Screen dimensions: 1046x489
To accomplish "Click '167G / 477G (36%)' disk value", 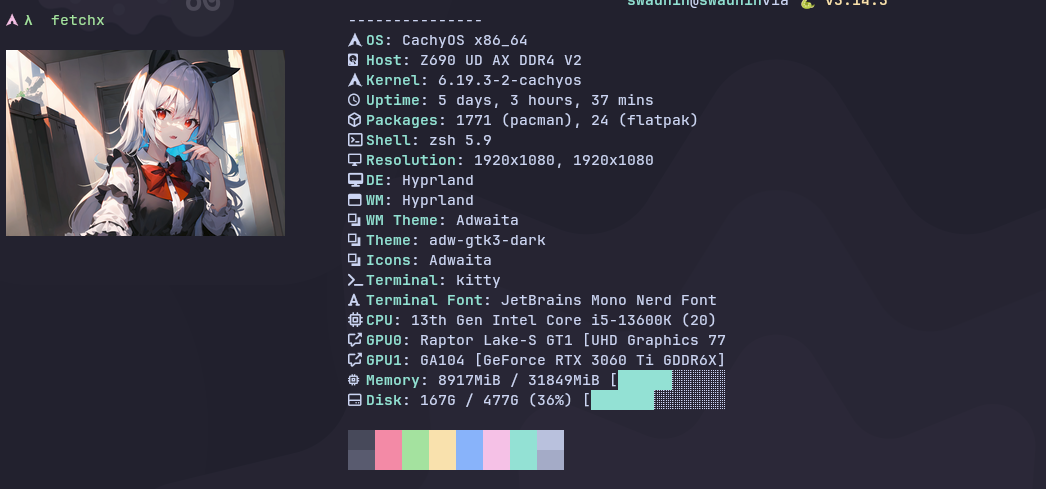I will point(496,400).
